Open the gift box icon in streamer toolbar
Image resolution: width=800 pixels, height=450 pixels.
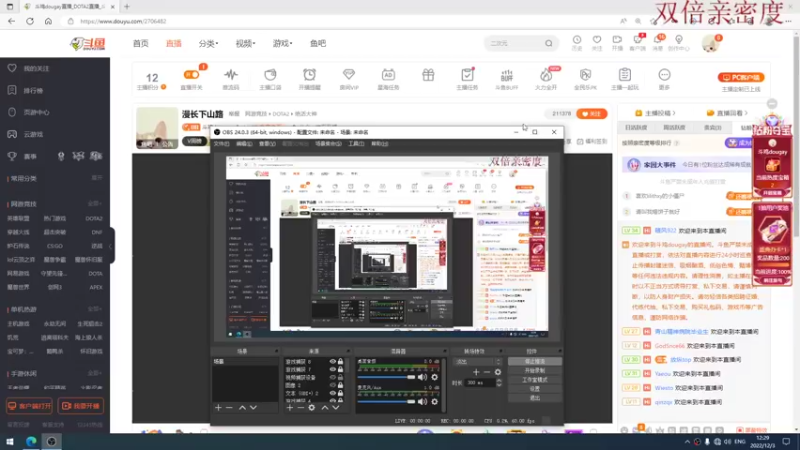(x=428, y=75)
